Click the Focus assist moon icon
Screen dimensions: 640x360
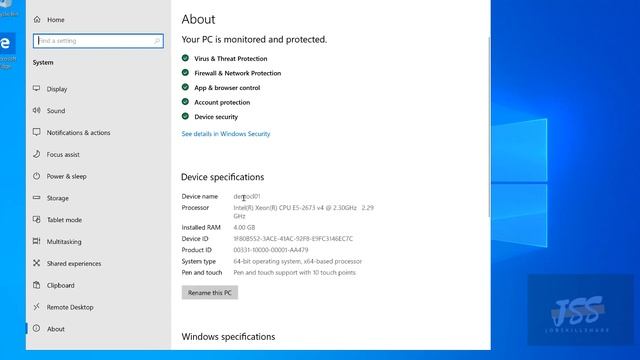(x=37, y=154)
